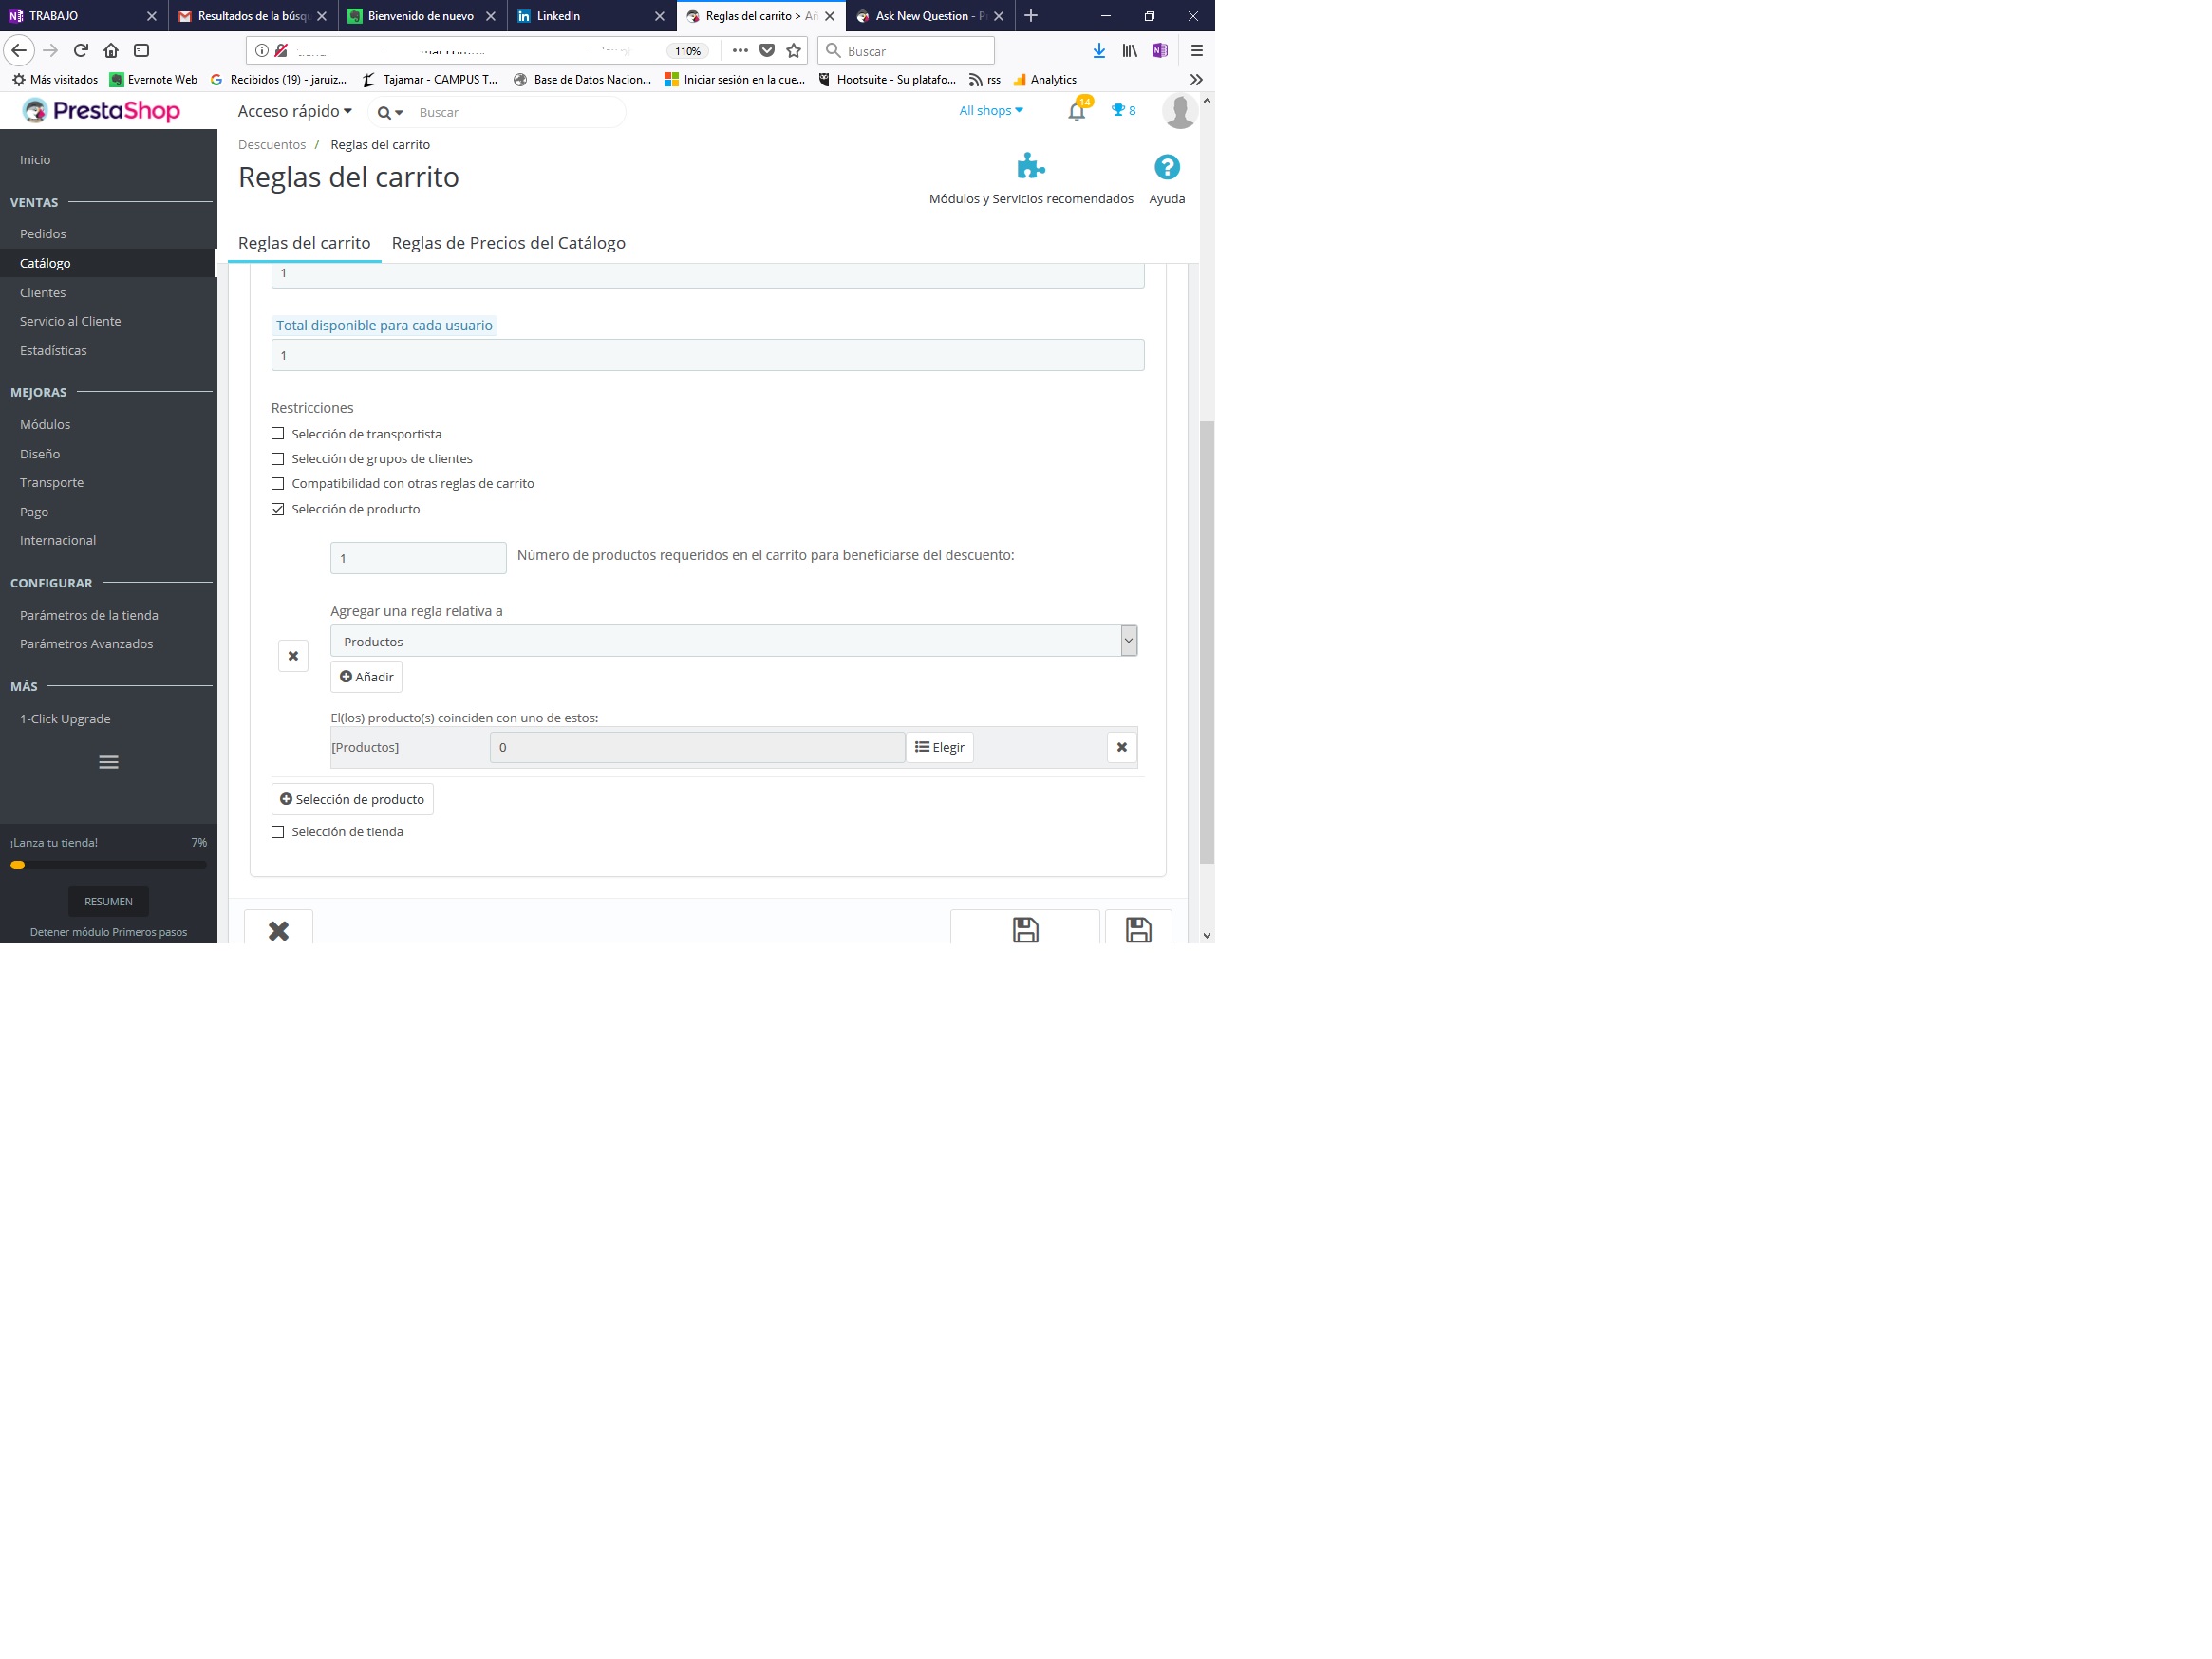The height and width of the screenshot is (1659, 2212).
Task: Check Selección de grupos de clientes
Action: point(278,459)
